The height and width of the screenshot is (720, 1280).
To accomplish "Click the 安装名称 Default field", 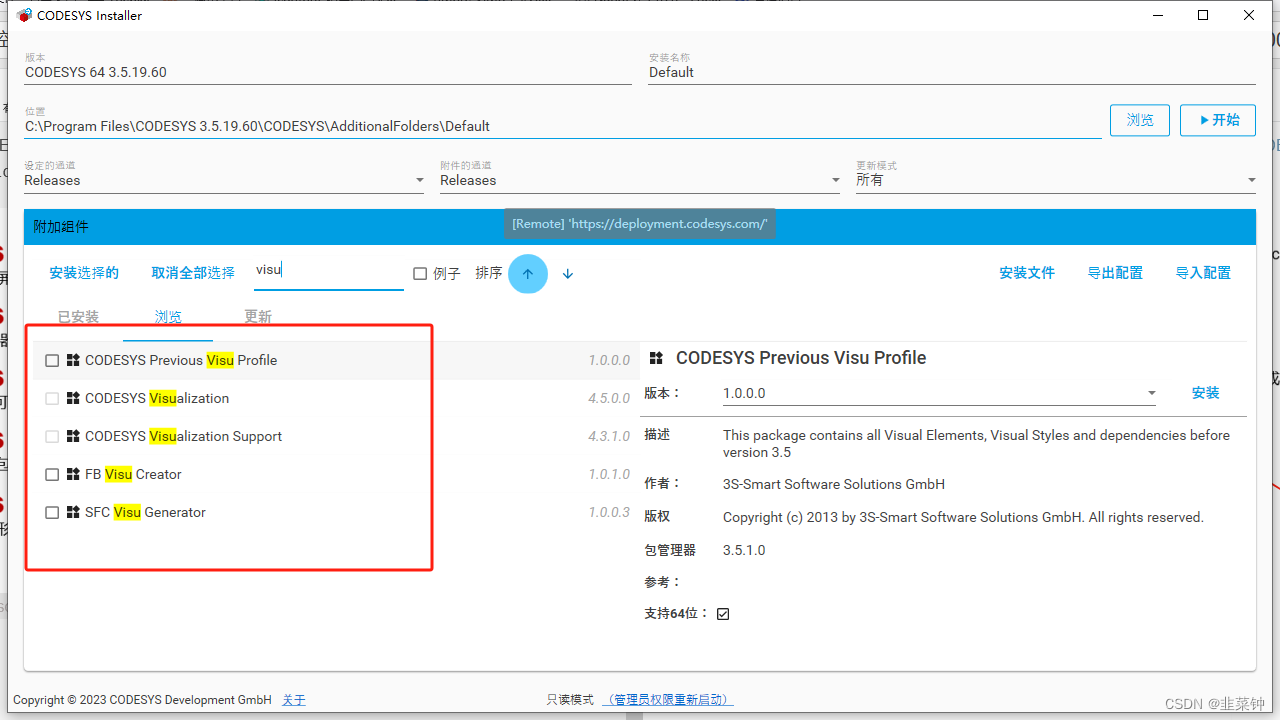I will (x=952, y=72).
